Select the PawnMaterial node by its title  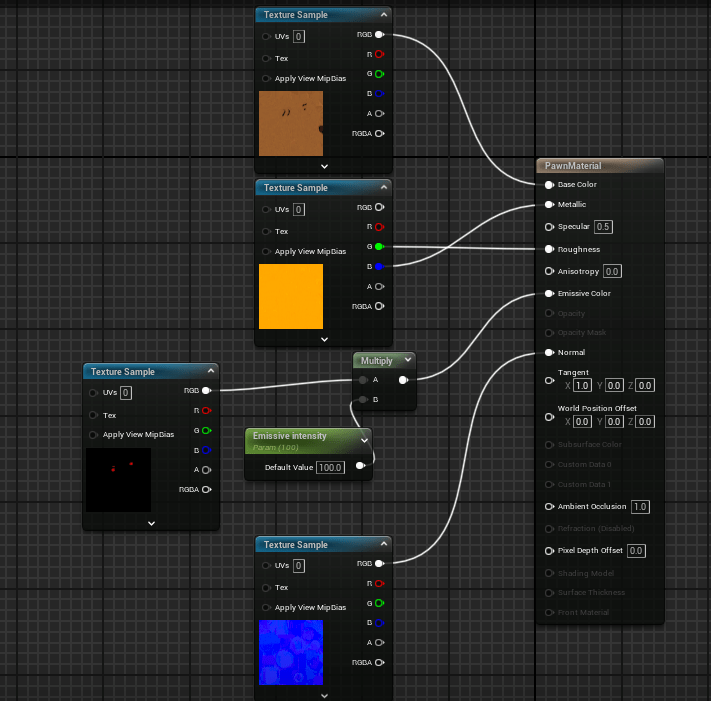(x=573, y=166)
